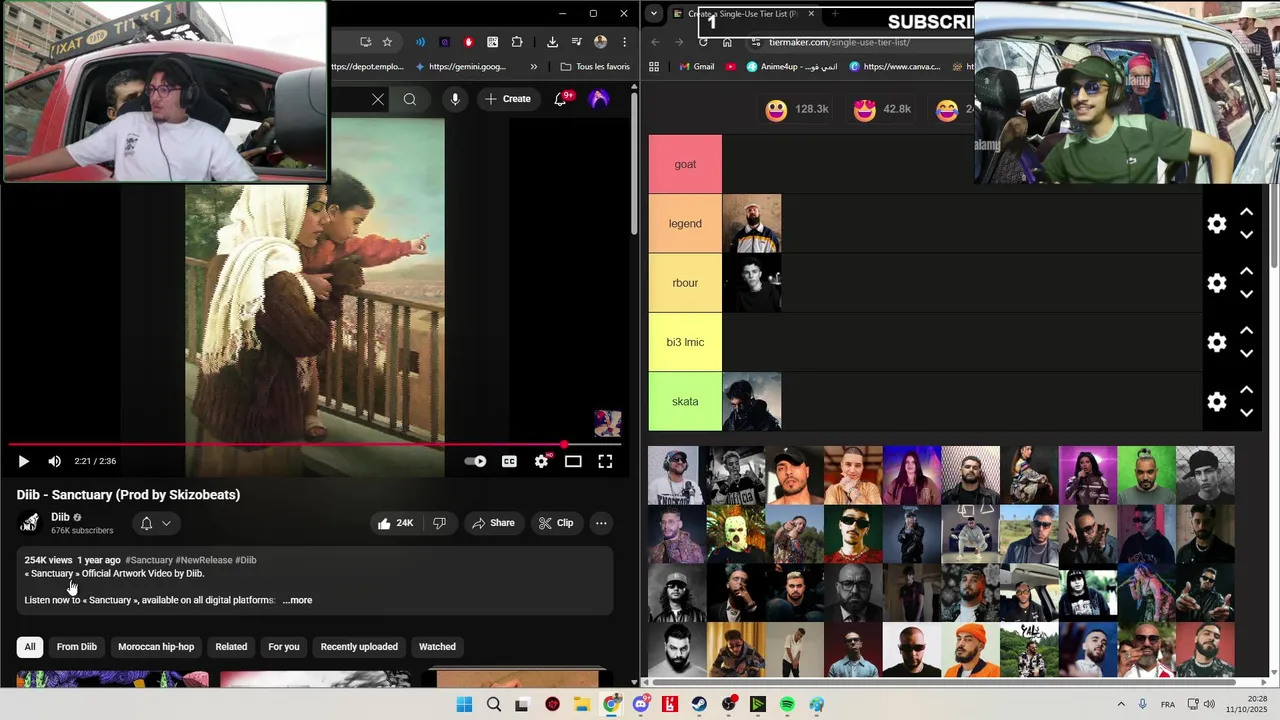
Task: Open Spotify from the taskbar
Action: point(787,705)
